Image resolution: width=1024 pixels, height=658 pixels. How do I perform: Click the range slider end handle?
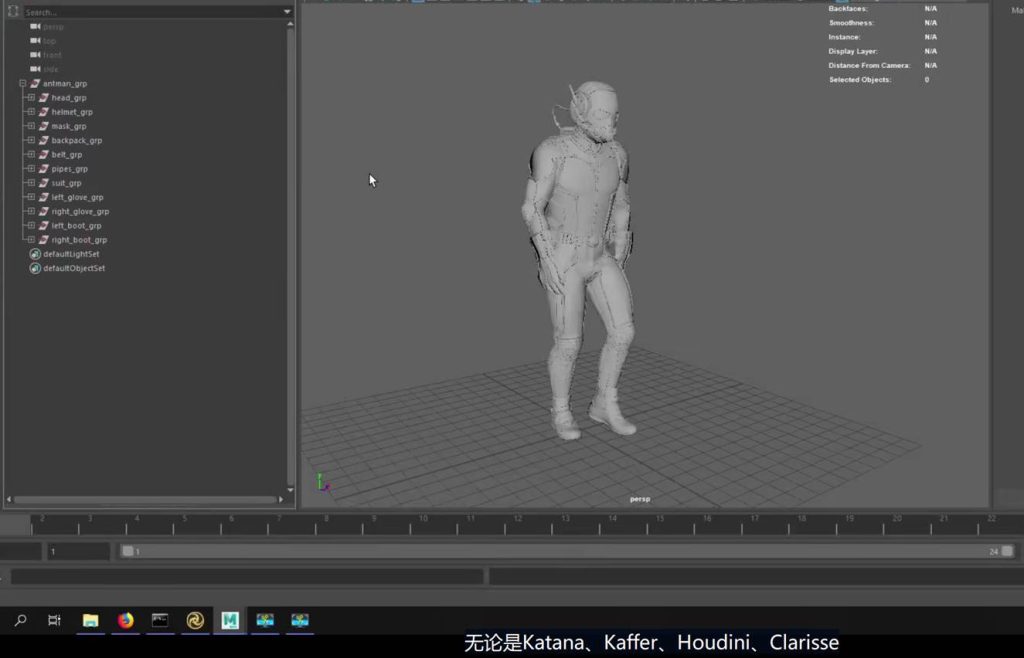[x=1007, y=551]
